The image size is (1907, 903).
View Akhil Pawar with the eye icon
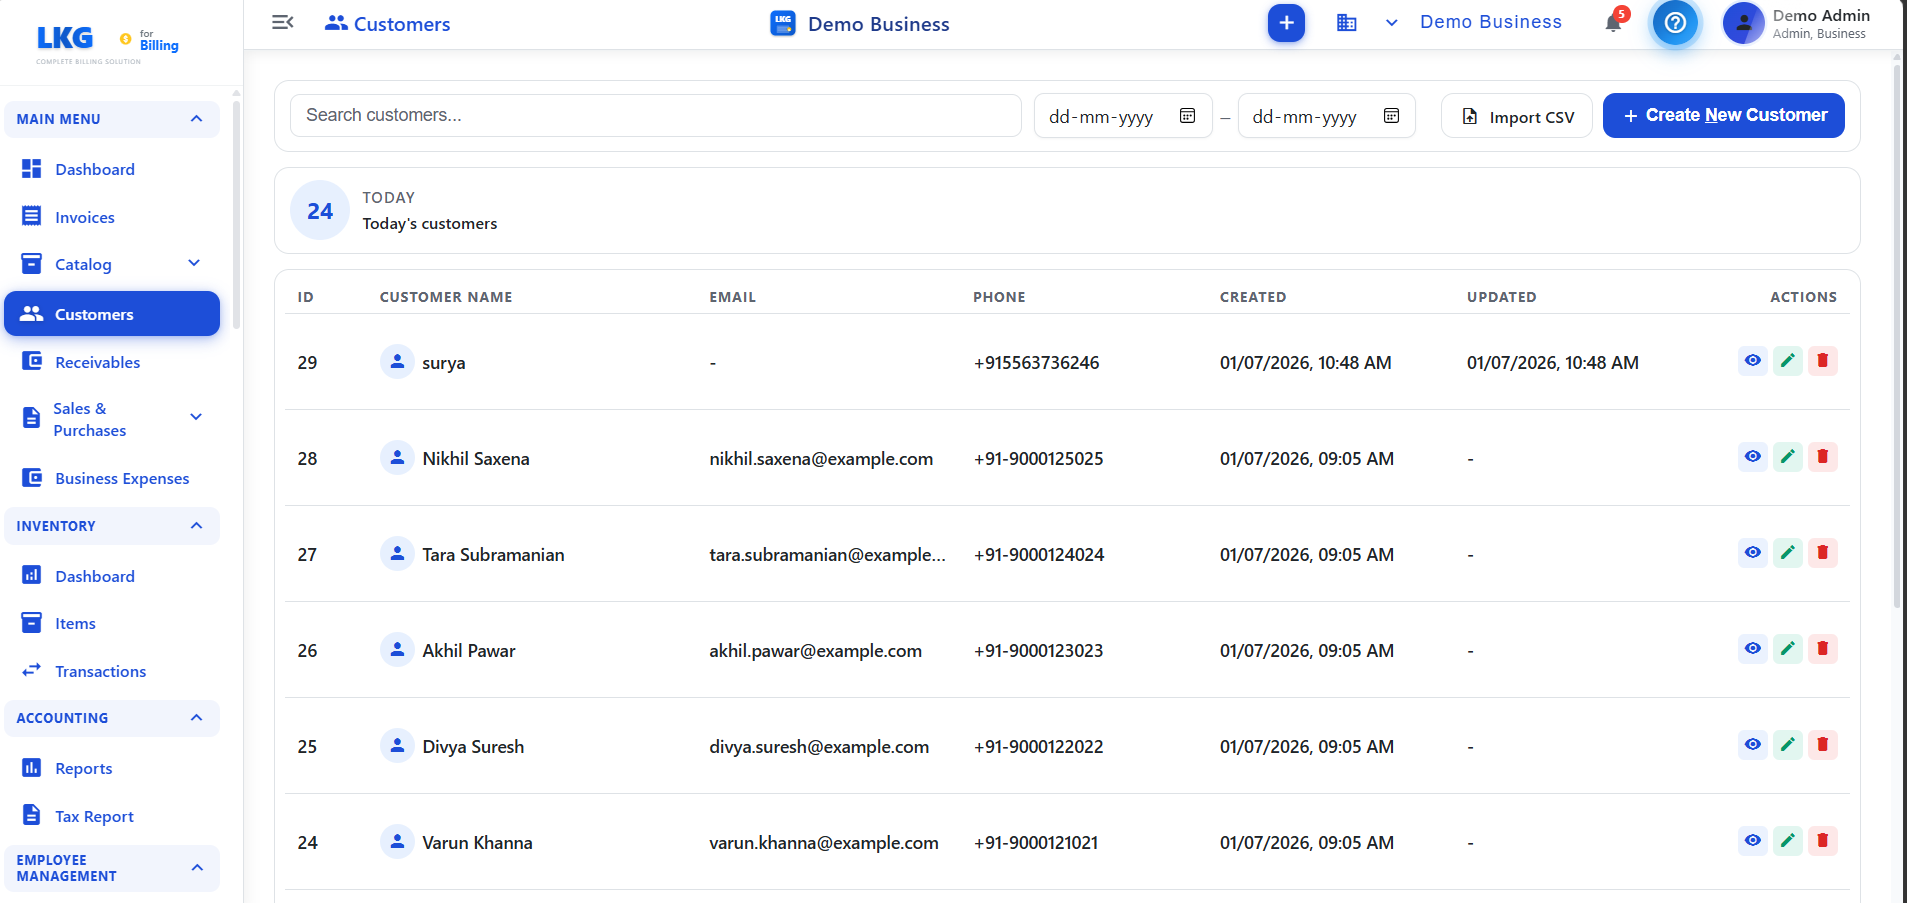coord(1753,649)
